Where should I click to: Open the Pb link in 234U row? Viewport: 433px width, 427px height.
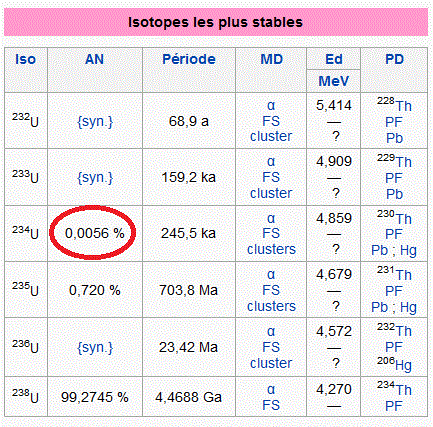pyautogui.click(x=380, y=250)
